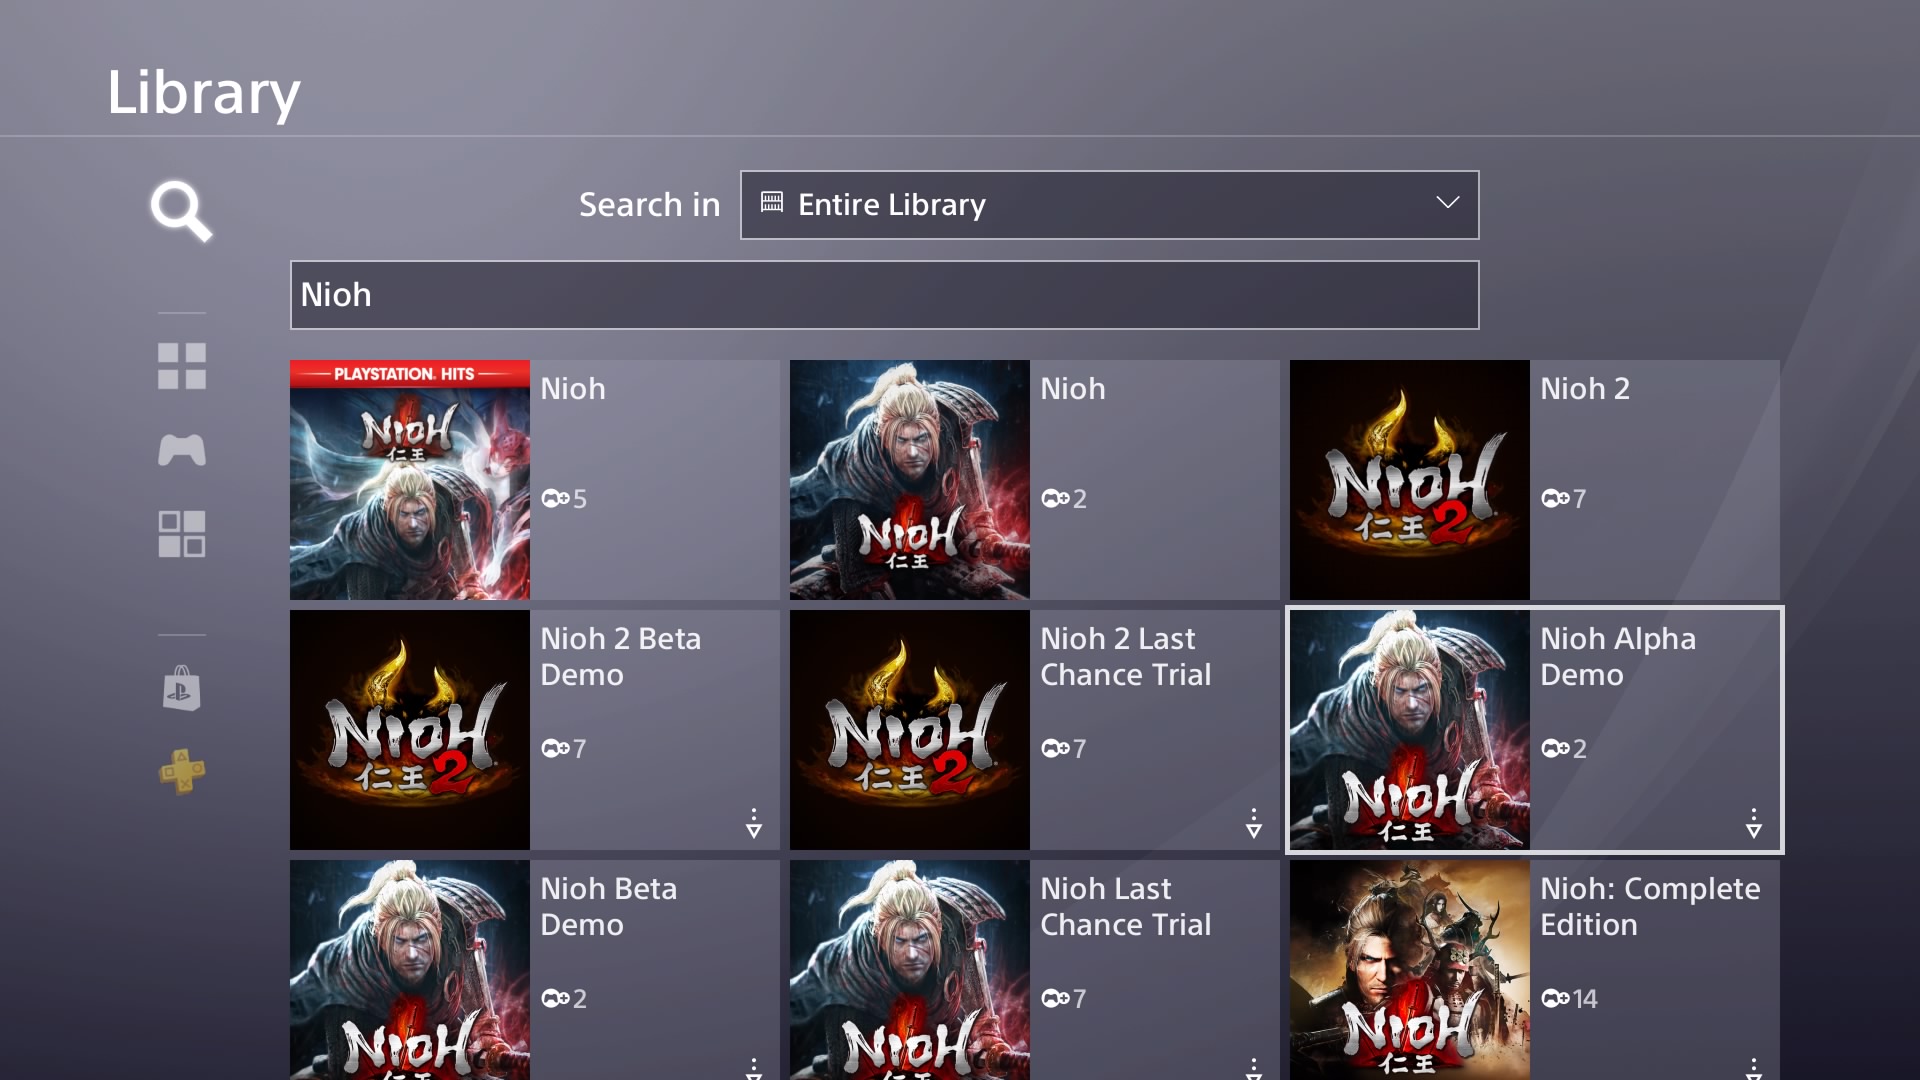The width and height of the screenshot is (1920, 1080).
Task: Open PlayStation Store bag icon
Action: 181,689
